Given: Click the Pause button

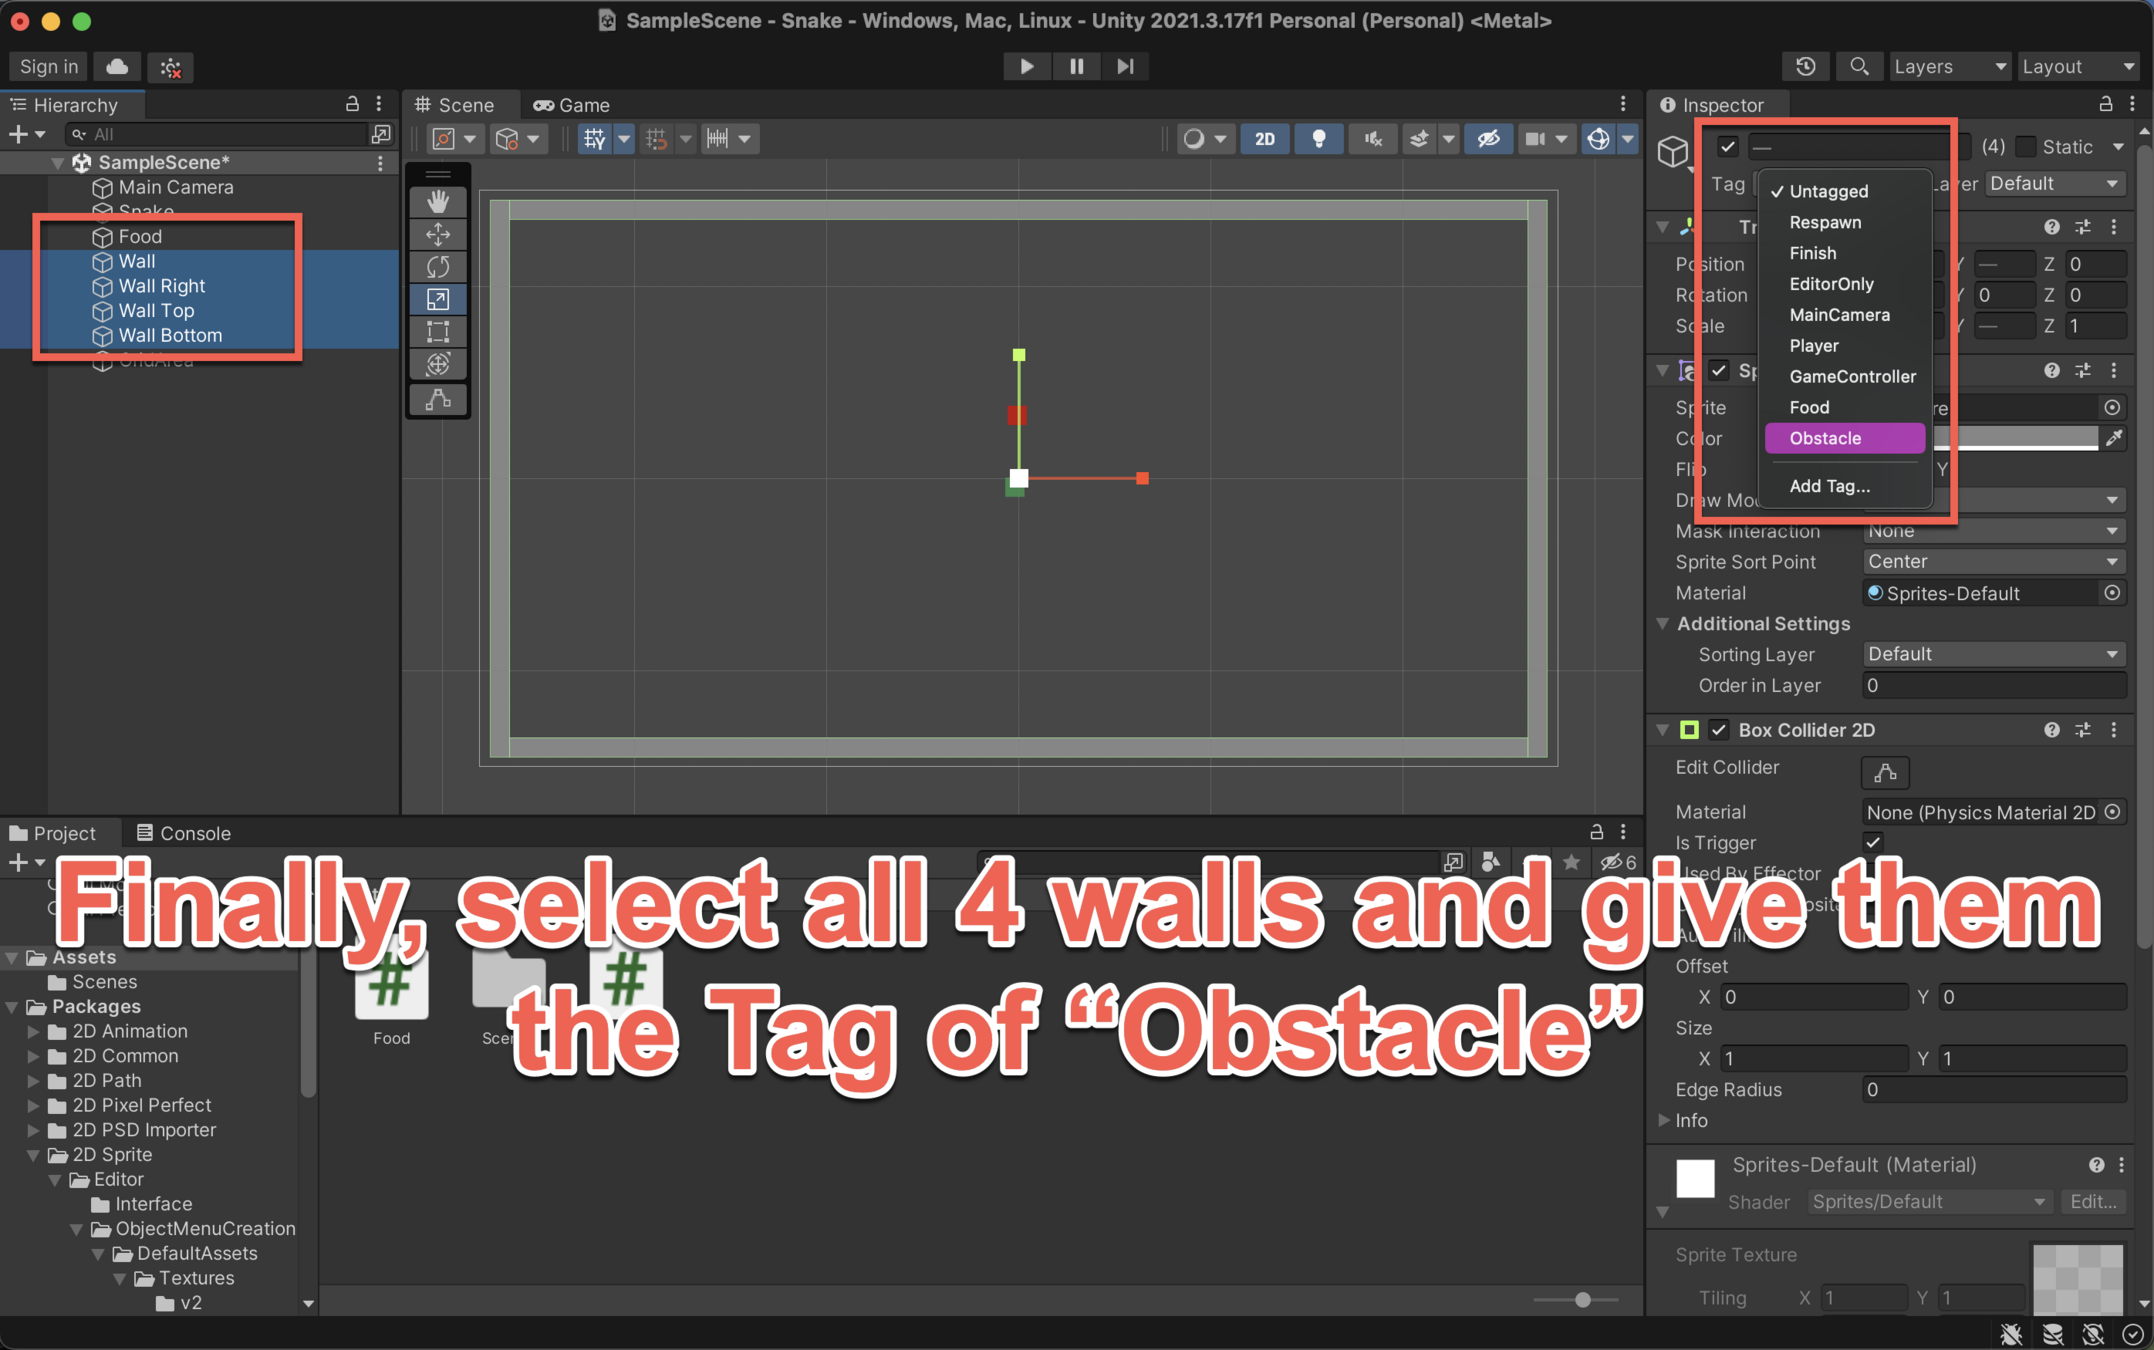Looking at the screenshot, I should click(1076, 66).
